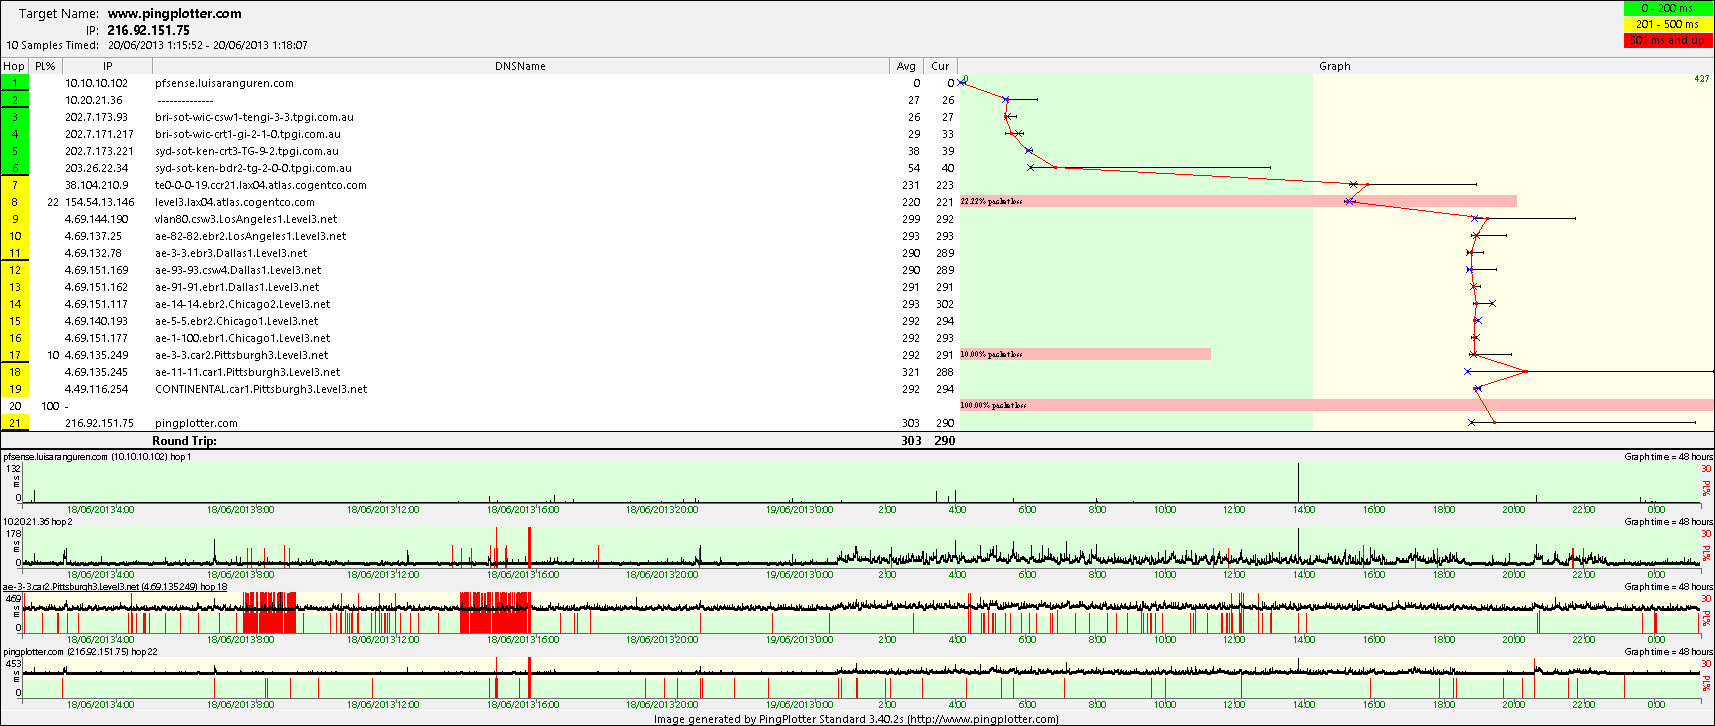Click the pingplotter.com hop 22 timeline graph
The height and width of the screenshot is (726, 1715).
click(x=860, y=677)
